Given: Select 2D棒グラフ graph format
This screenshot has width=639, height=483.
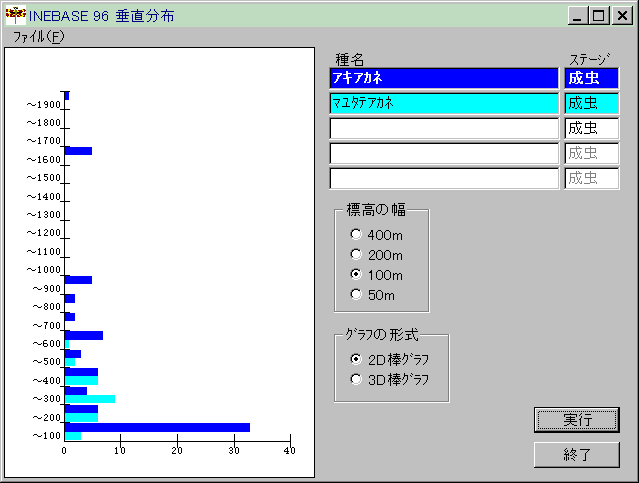Looking at the screenshot, I should [356, 359].
